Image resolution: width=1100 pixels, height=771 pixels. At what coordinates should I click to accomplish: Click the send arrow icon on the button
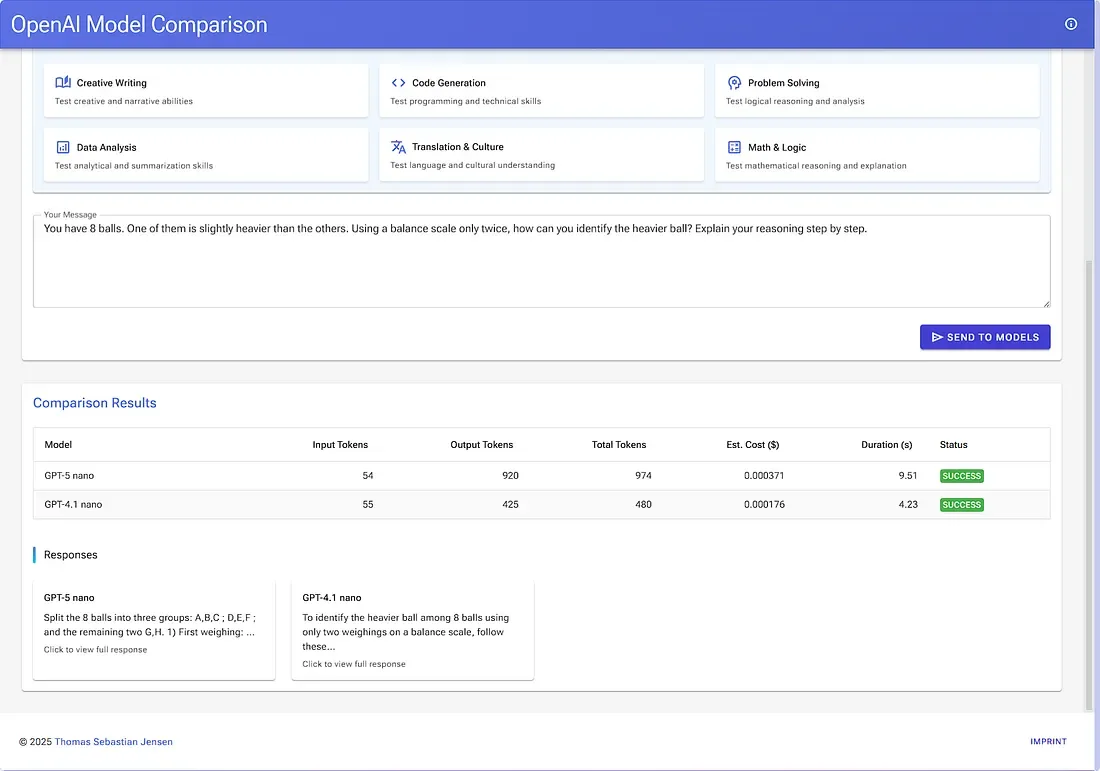click(937, 337)
